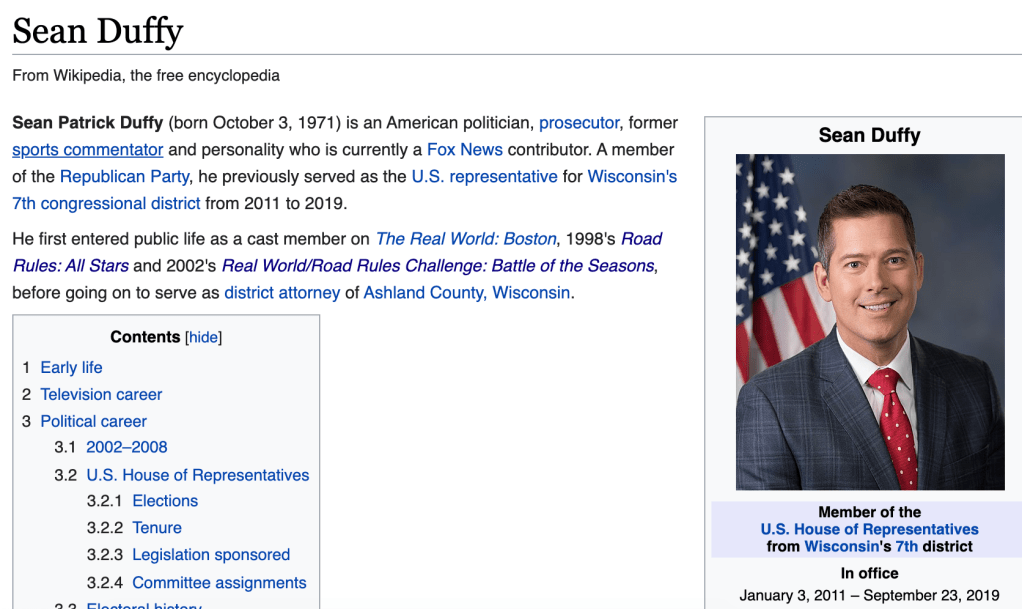Go to Political career section
Image resolution: width=1022 pixels, height=609 pixels.
[93, 422]
